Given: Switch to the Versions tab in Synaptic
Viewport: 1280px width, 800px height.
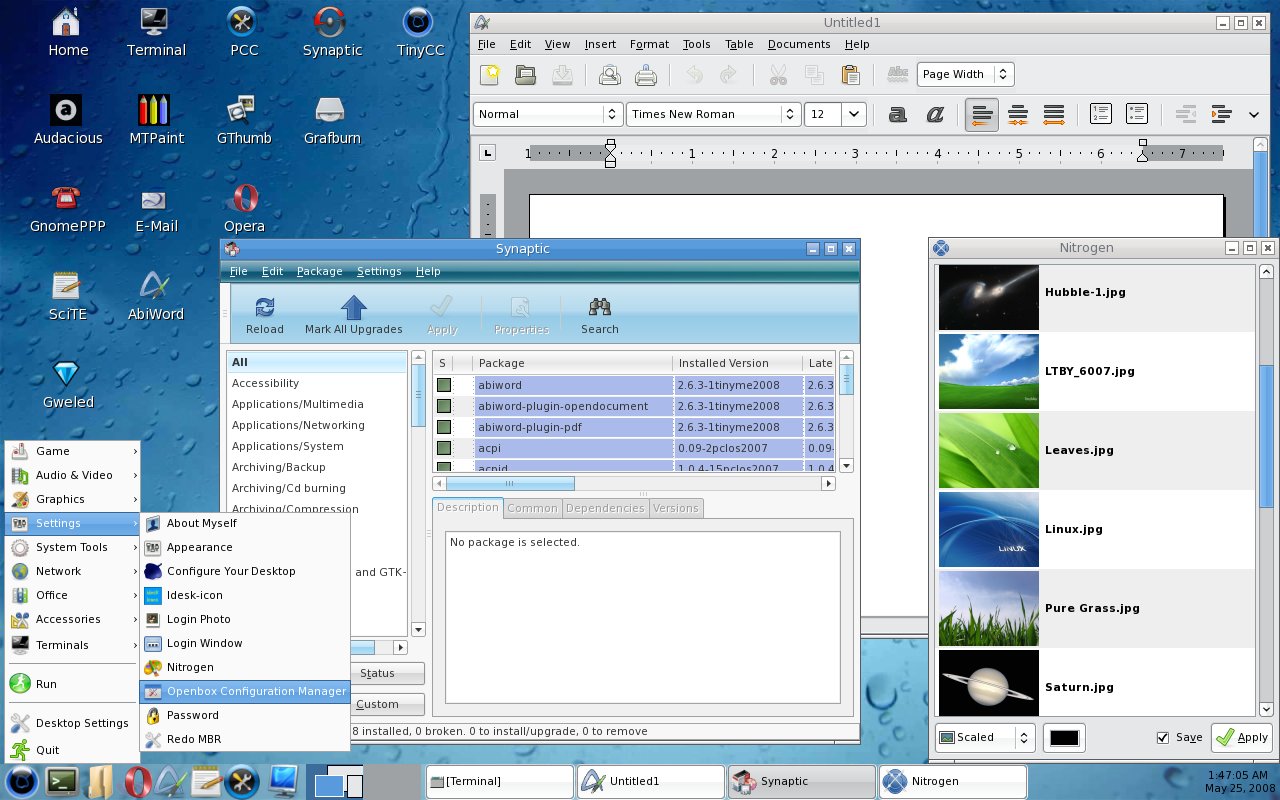Looking at the screenshot, I should pyautogui.click(x=676, y=508).
